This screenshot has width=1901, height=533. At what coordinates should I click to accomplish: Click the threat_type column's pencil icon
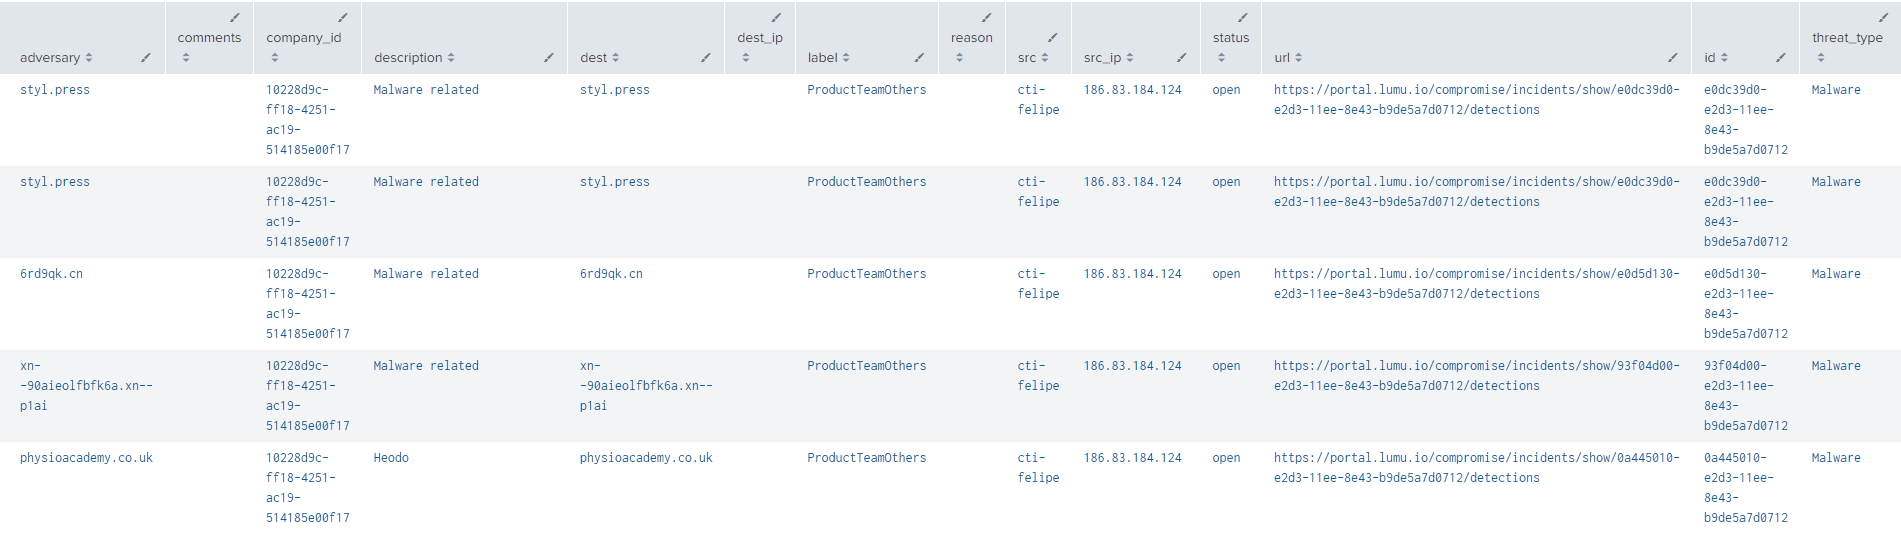pyautogui.click(x=1883, y=18)
